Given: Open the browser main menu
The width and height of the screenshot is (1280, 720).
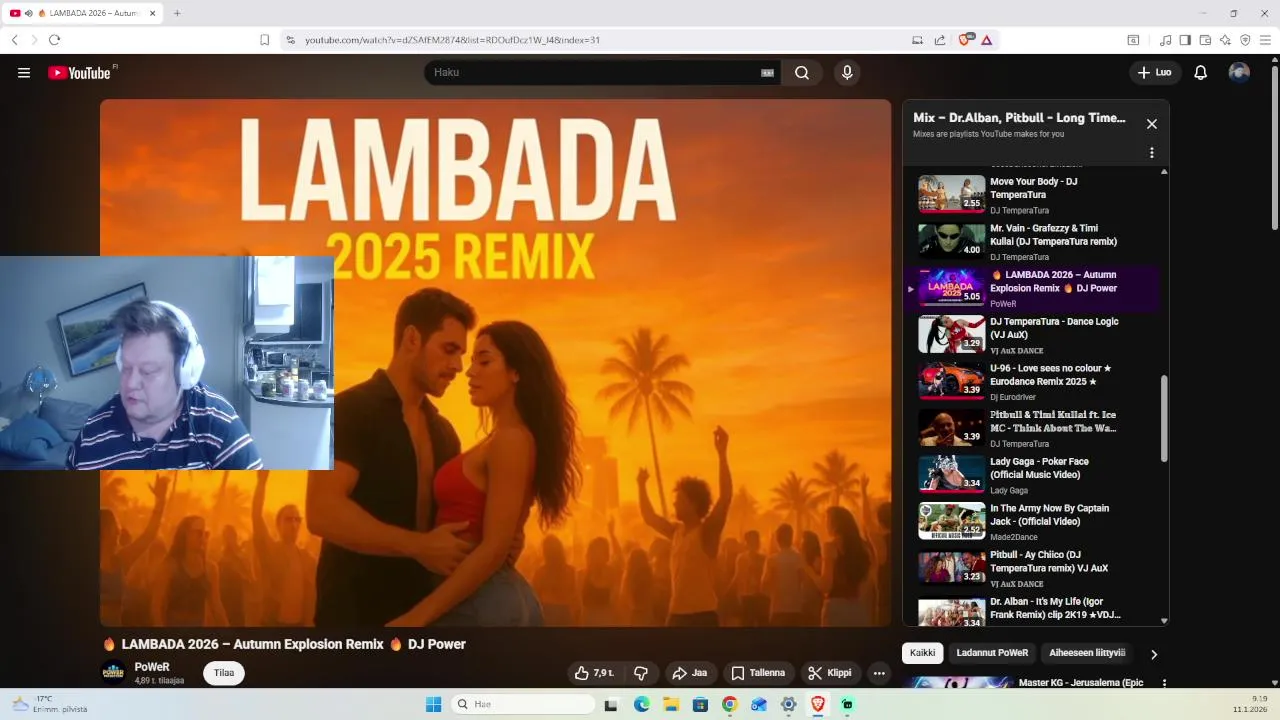Looking at the screenshot, I should tap(1265, 40).
